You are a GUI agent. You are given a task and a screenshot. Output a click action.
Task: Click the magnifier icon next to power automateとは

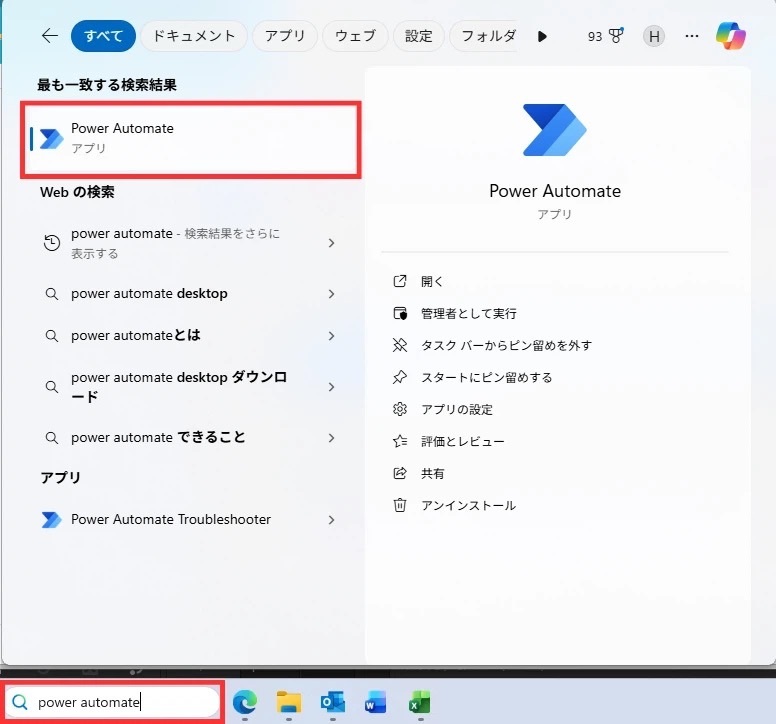point(51,336)
